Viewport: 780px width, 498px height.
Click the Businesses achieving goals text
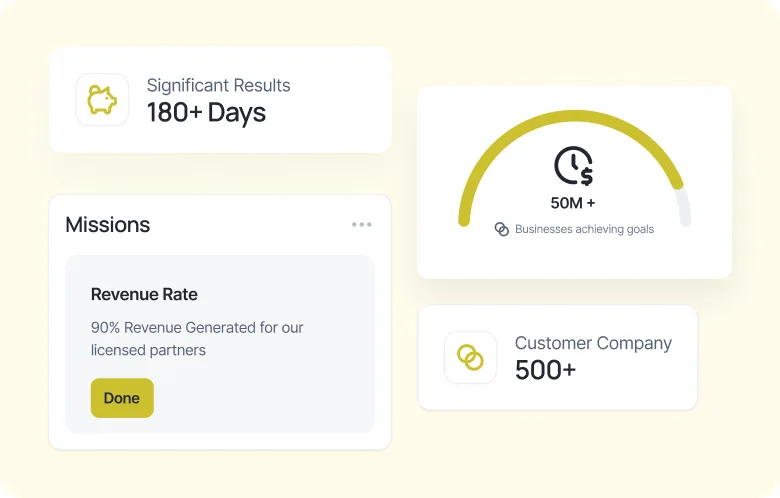(x=585, y=229)
